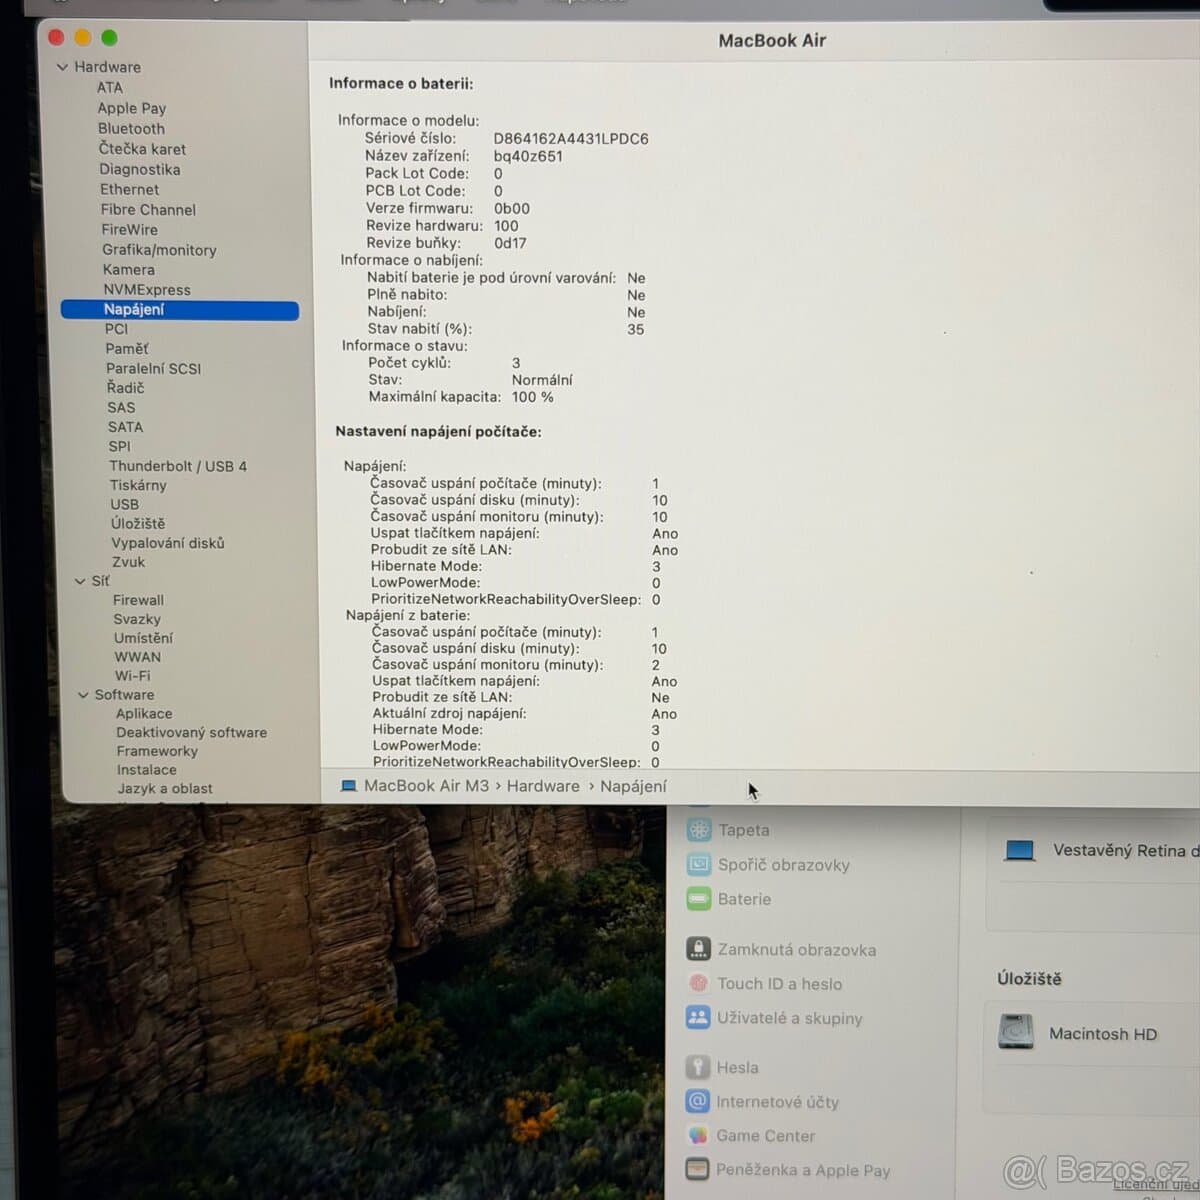The image size is (1200, 1200).
Task: Open Thunderbolt / USB 4 info
Action: (x=178, y=466)
